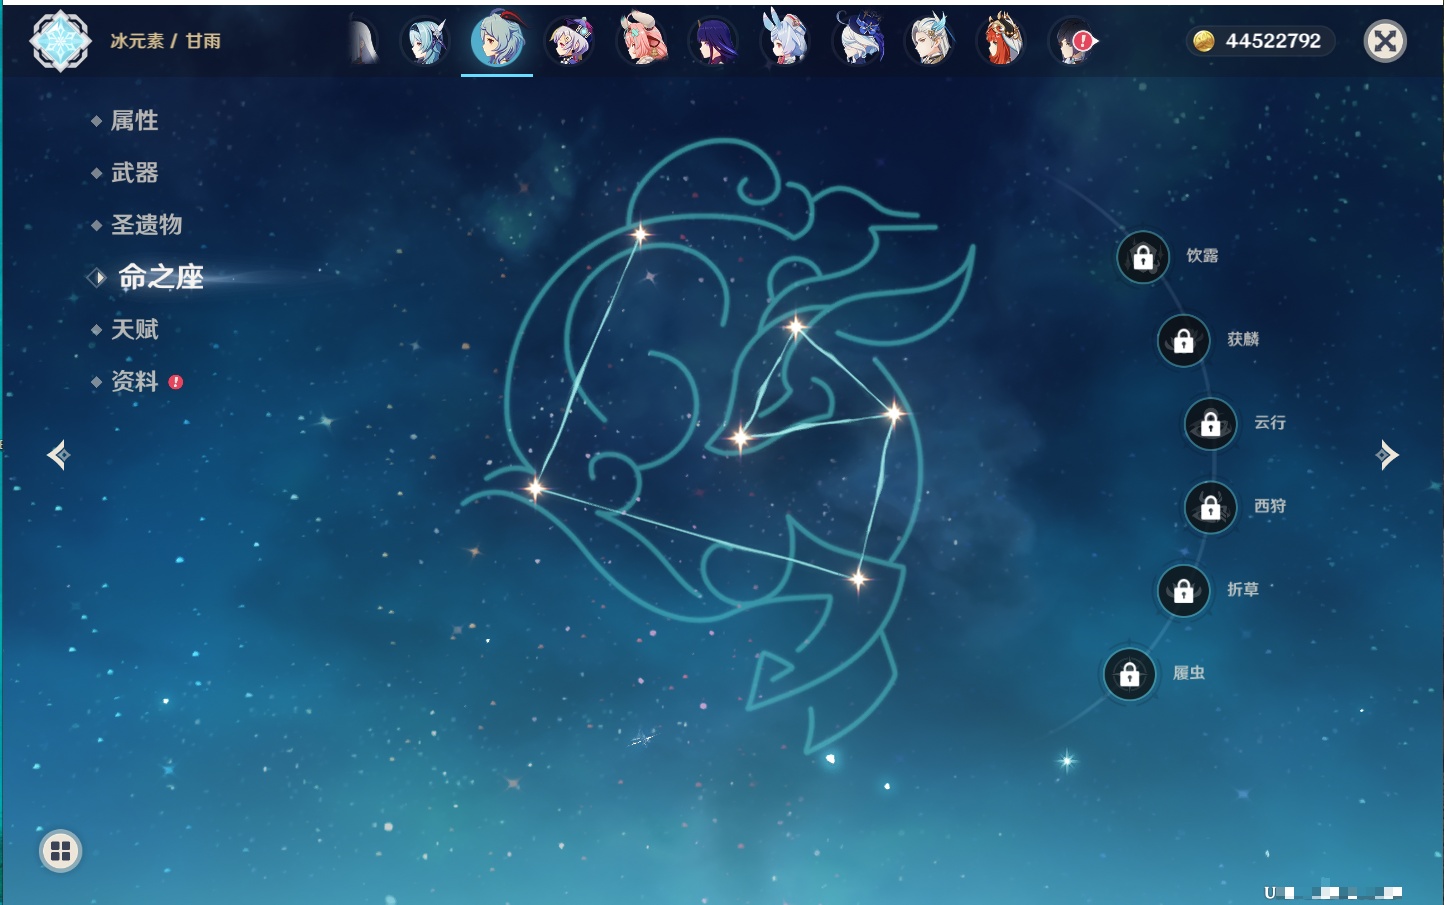The image size is (1444, 905).
Task: Switch to the 天赋 talents page
Action: [x=134, y=329]
